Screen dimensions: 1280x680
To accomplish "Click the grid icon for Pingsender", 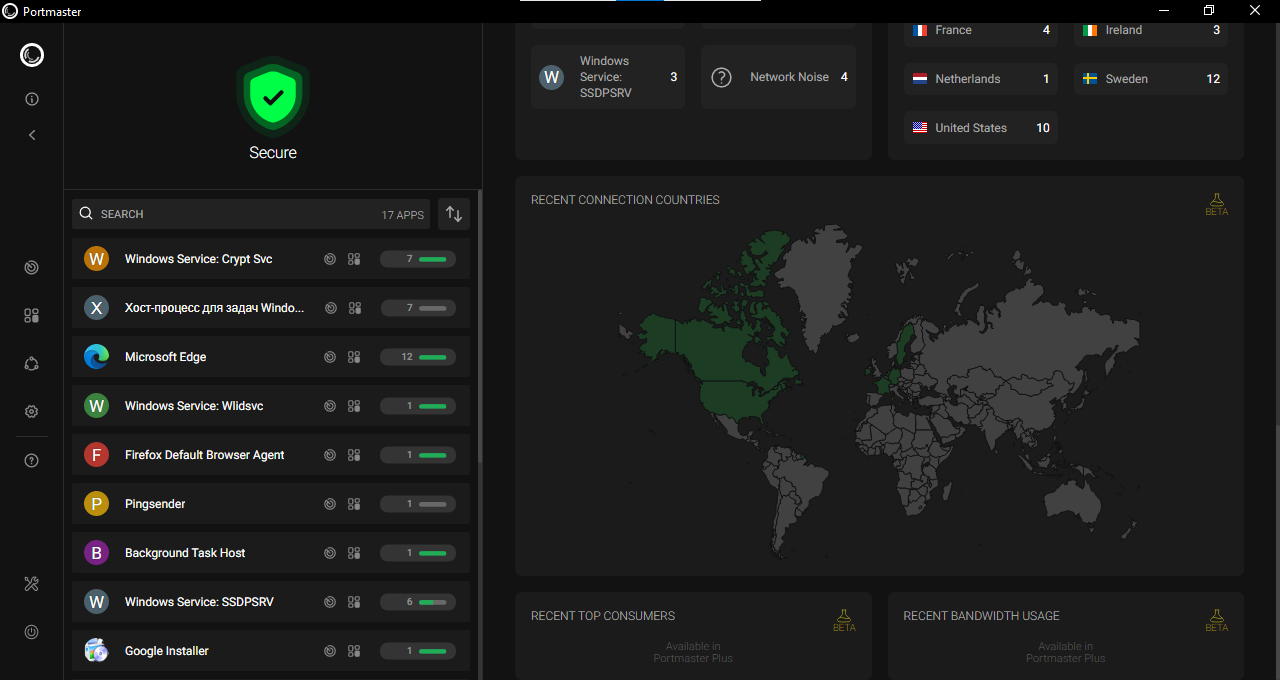I will [x=354, y=504].
